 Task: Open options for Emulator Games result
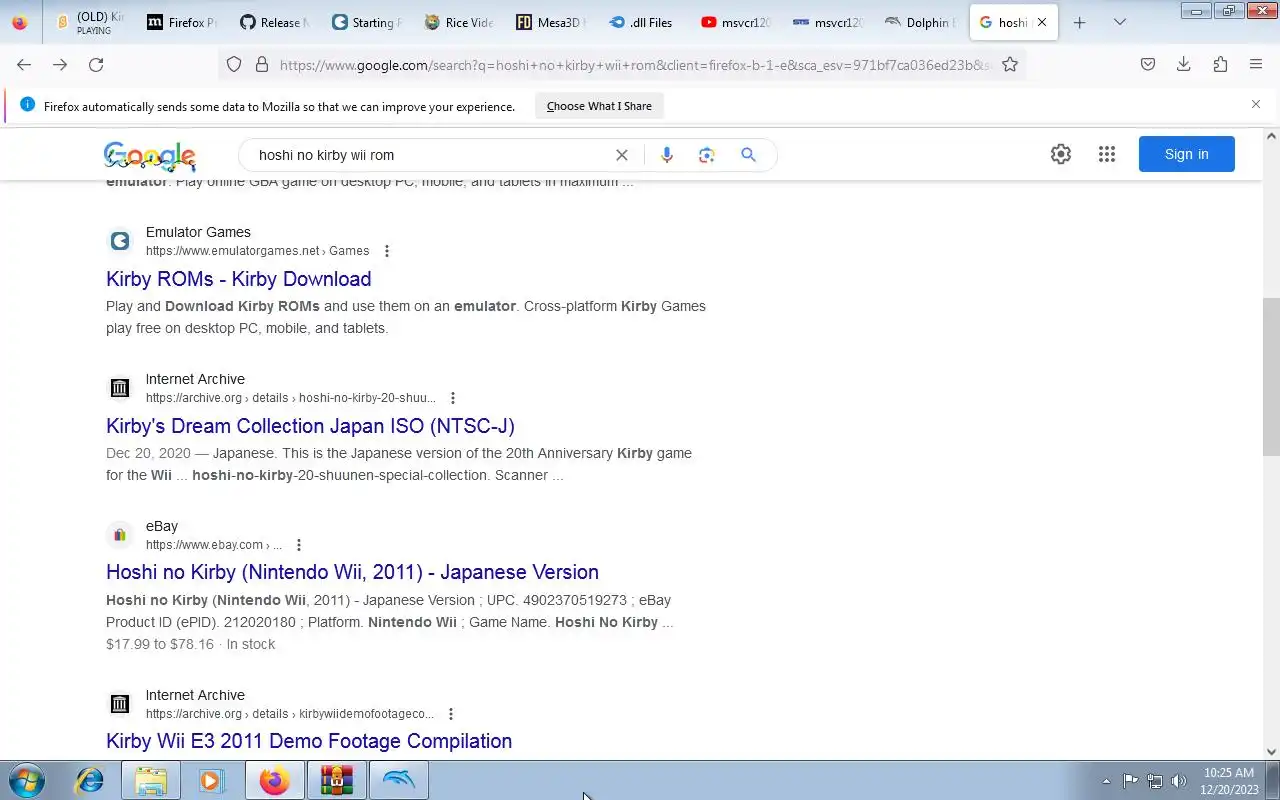tap(387, 251)
